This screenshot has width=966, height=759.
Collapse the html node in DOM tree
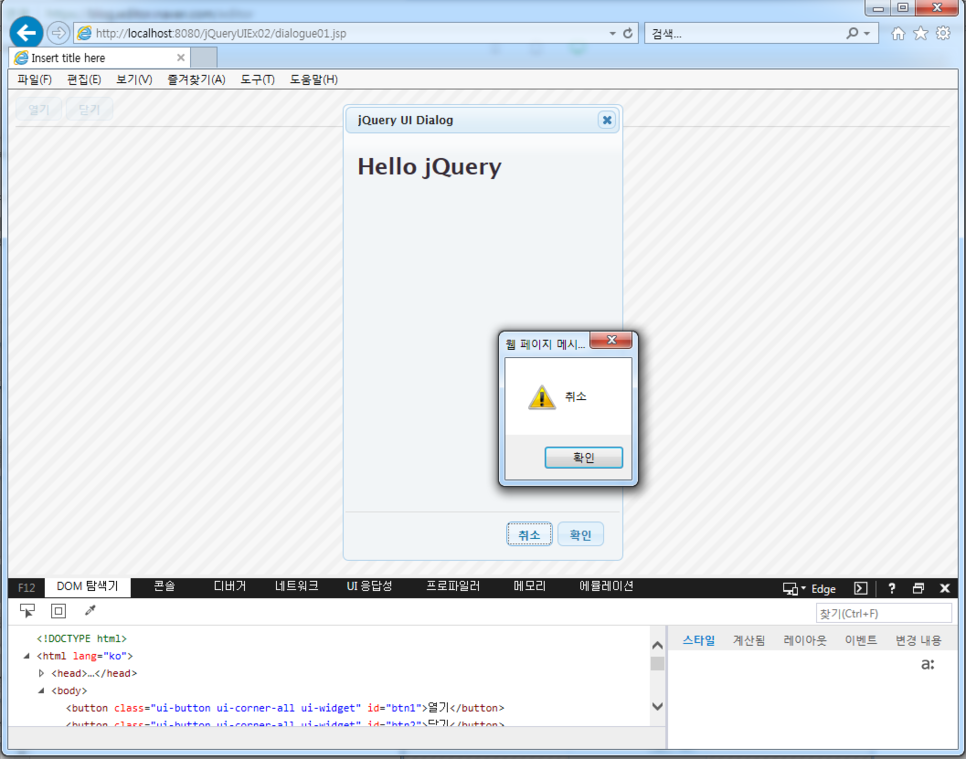pos(26,656)
